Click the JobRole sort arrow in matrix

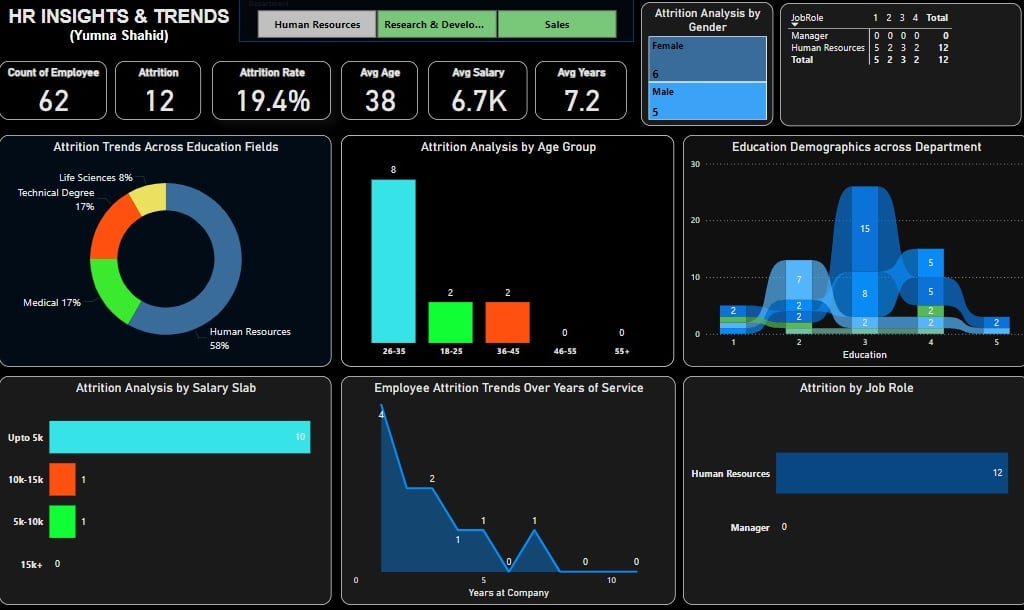tap(794, 25)
